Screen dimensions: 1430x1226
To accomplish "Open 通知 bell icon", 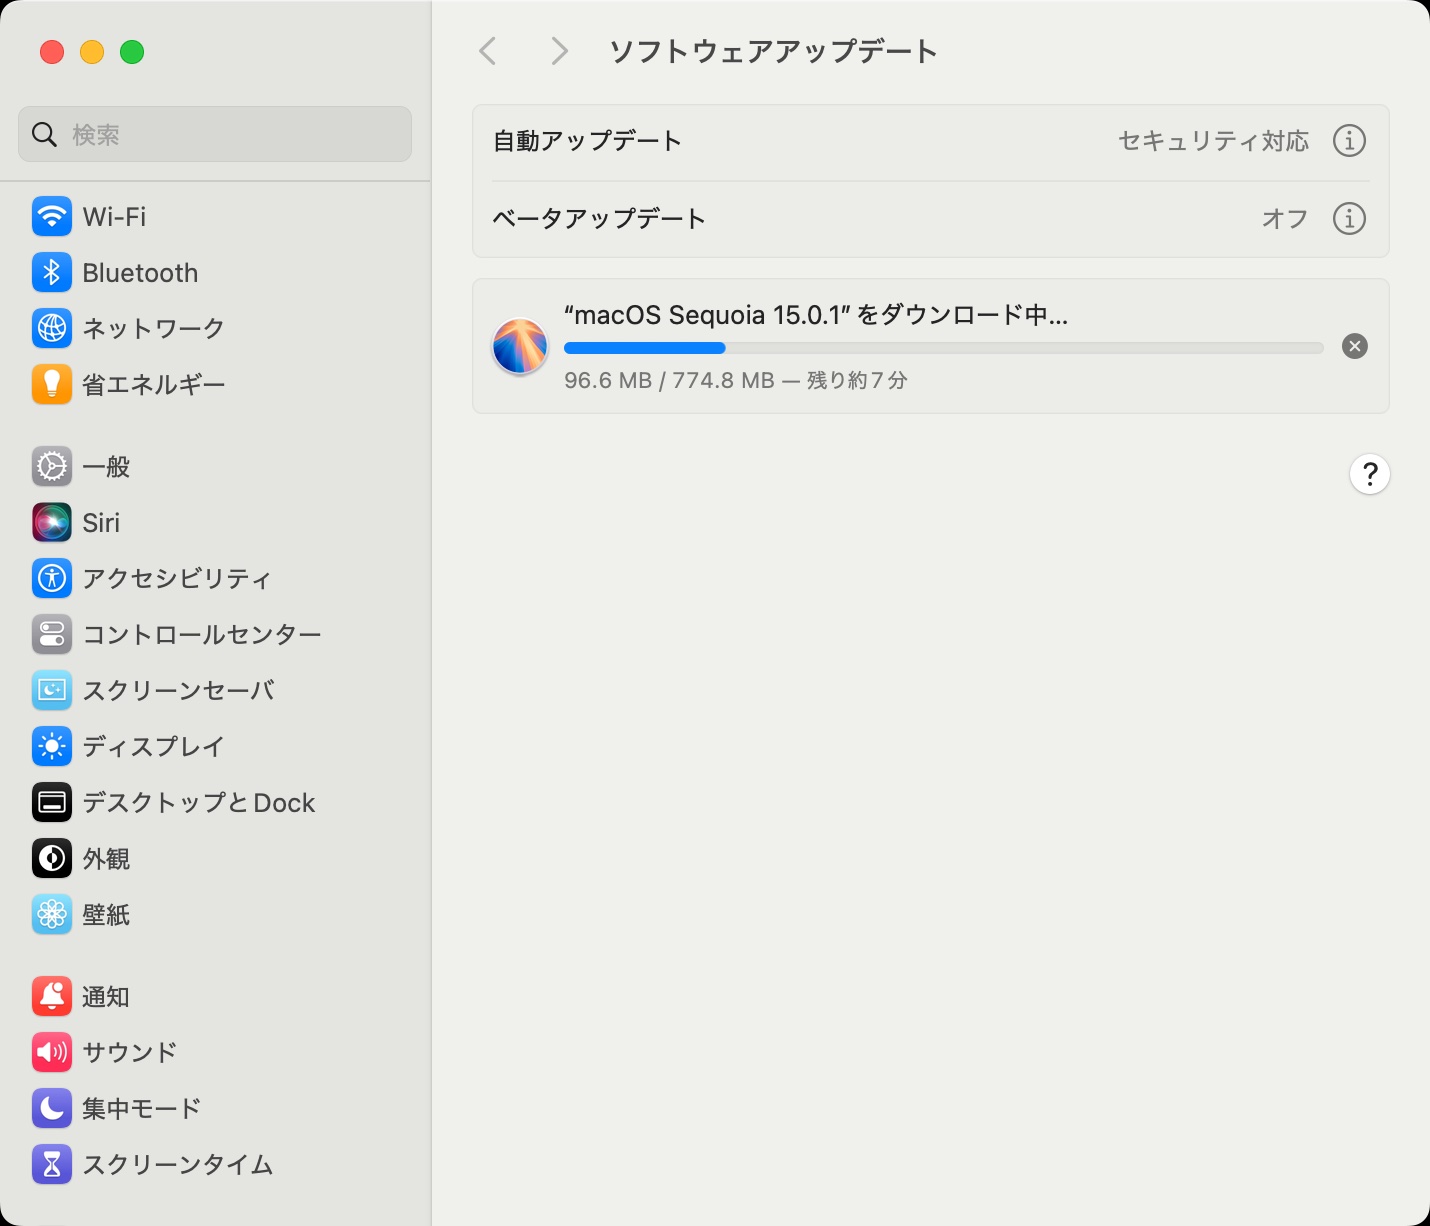I will [52, 996].
